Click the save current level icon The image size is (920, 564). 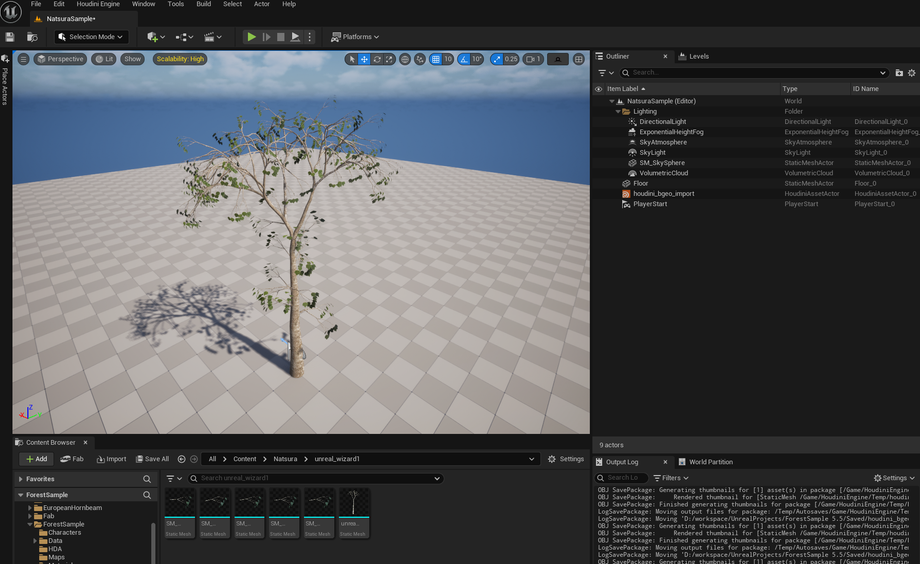pos(10,37)
